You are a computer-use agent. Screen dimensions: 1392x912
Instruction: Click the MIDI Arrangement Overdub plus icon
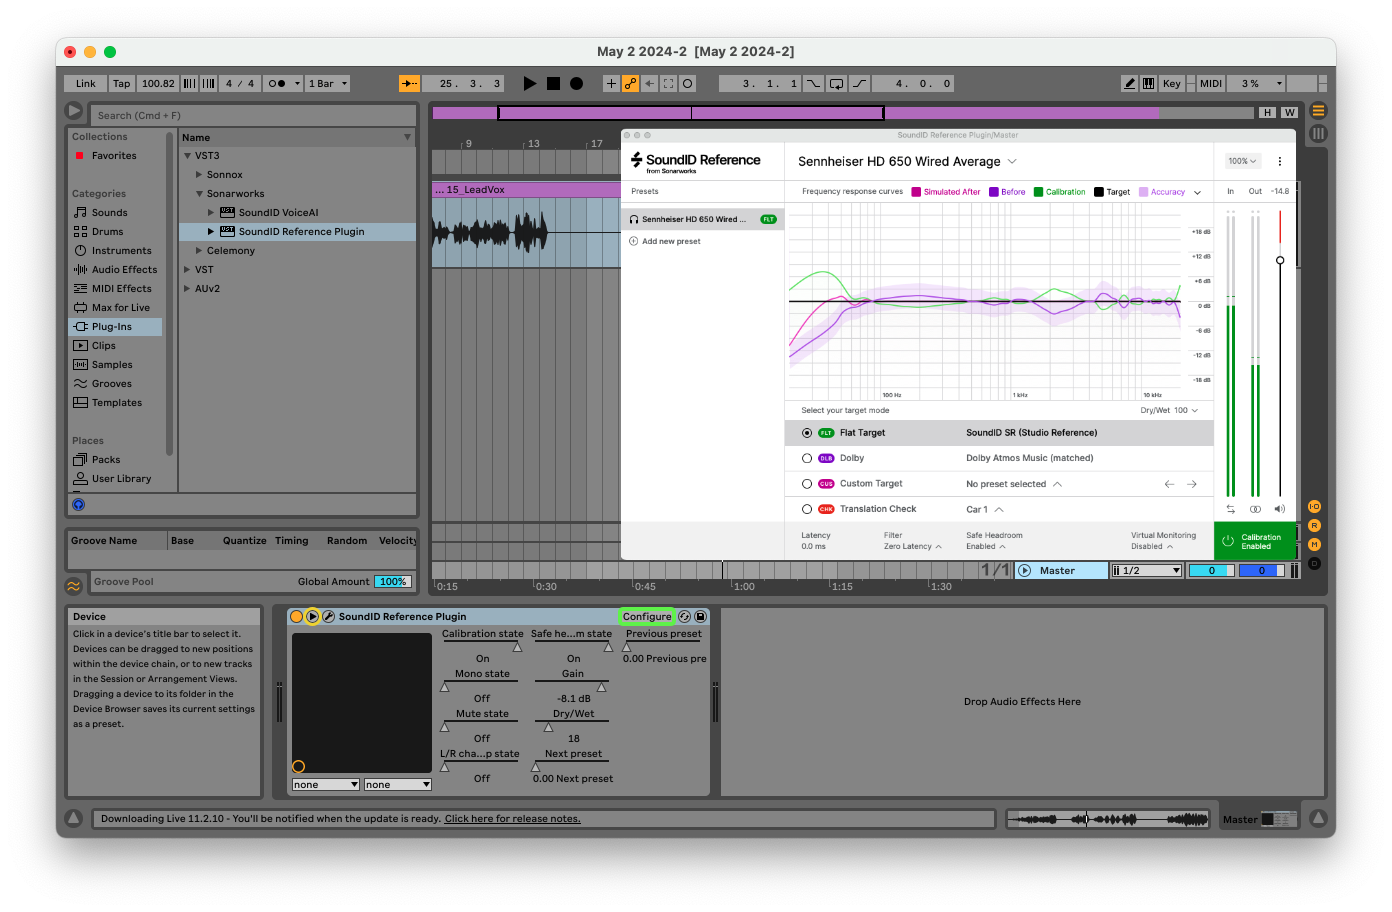click(611, 84)
